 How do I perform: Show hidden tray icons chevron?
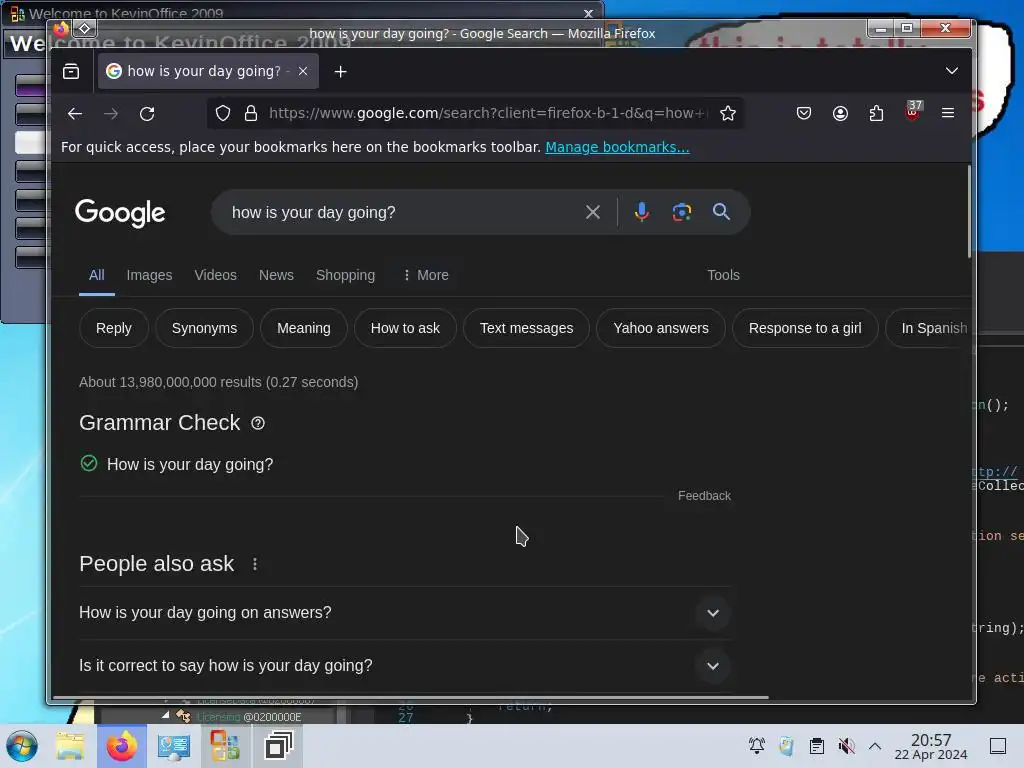coord(875,746)
